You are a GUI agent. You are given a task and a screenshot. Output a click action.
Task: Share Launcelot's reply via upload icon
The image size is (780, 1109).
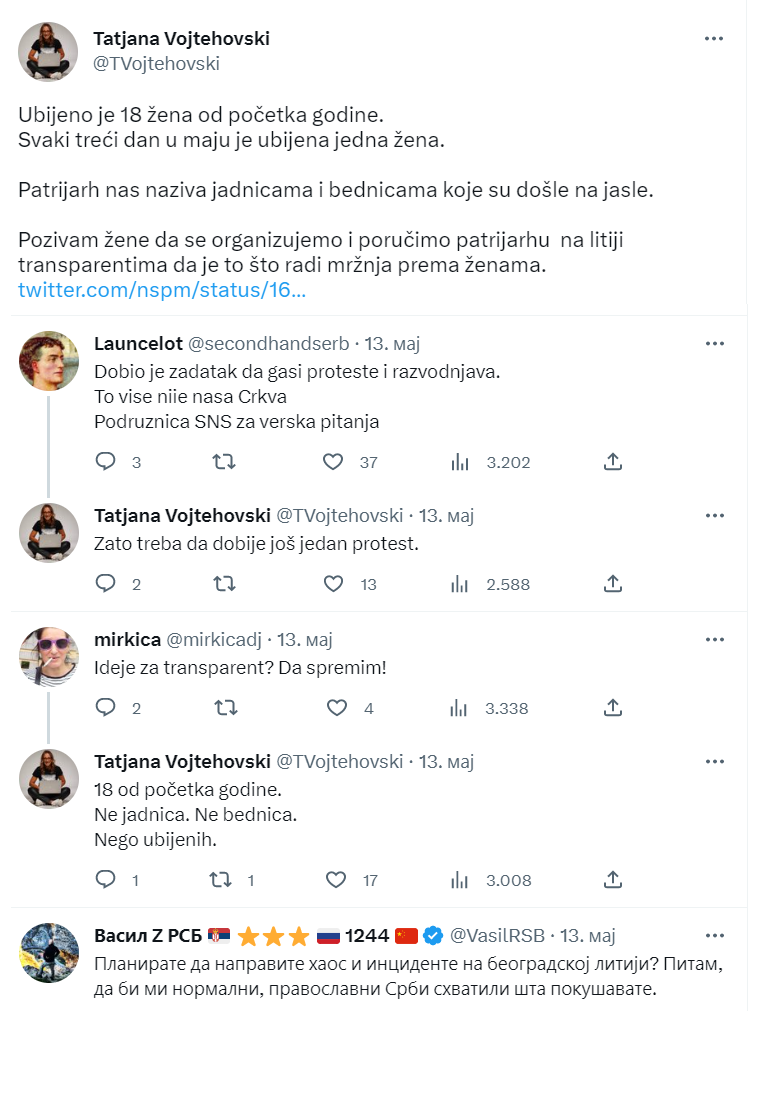click(x=613, y=462)
